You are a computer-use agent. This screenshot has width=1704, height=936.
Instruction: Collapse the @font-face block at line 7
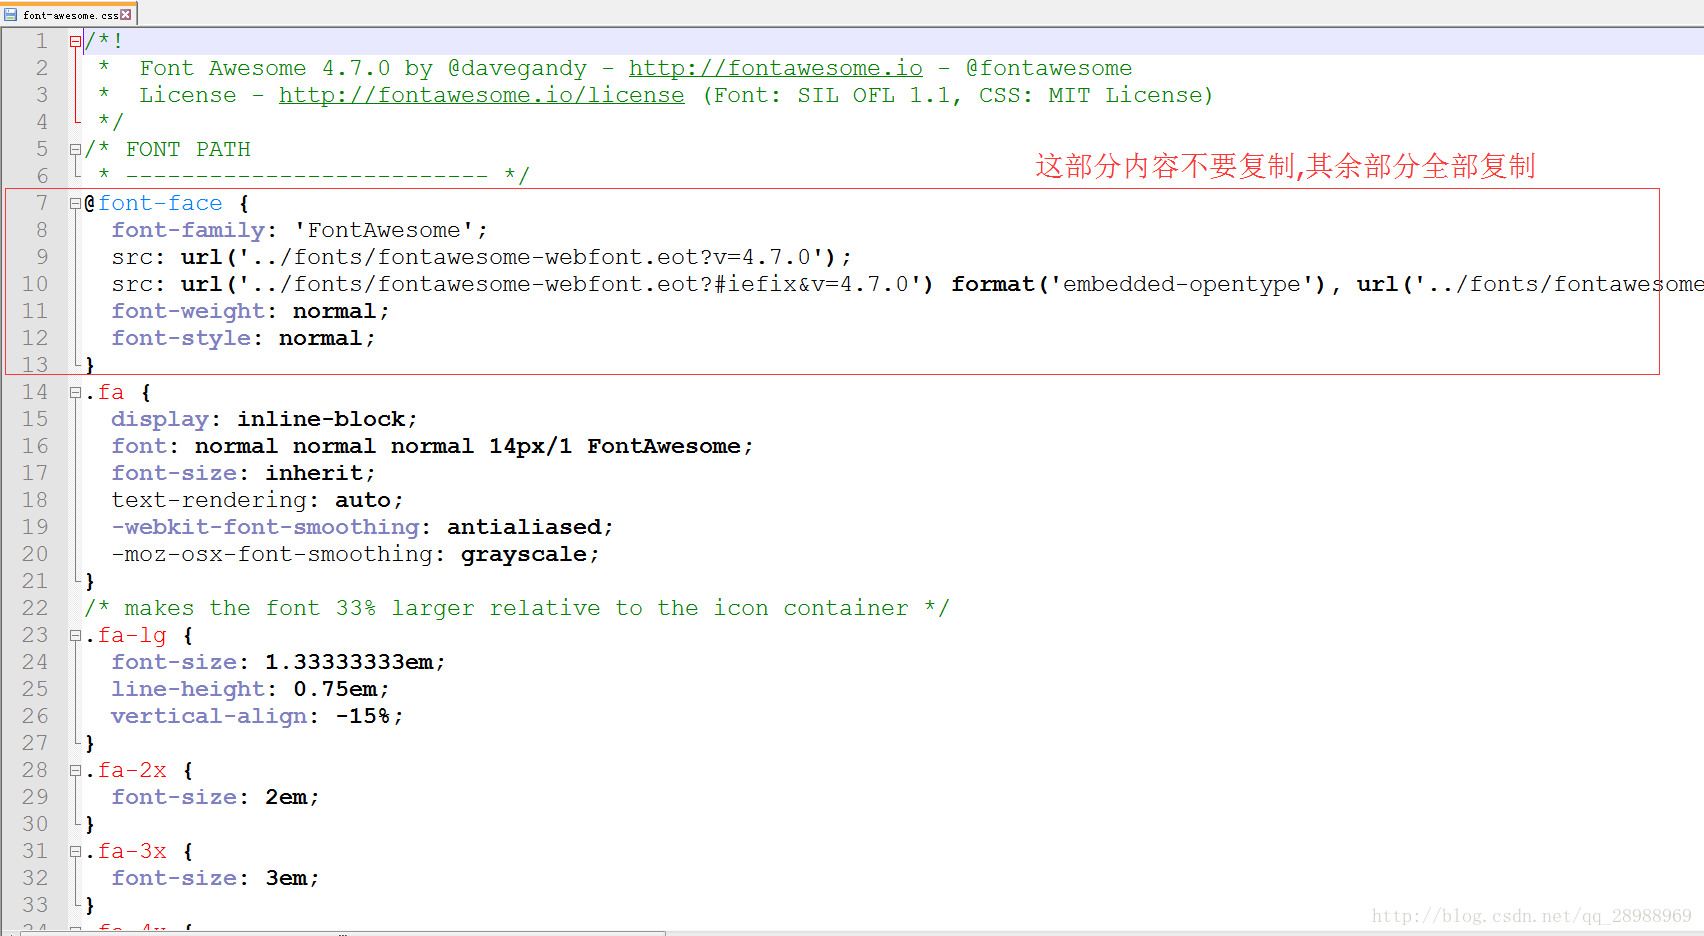75,204
